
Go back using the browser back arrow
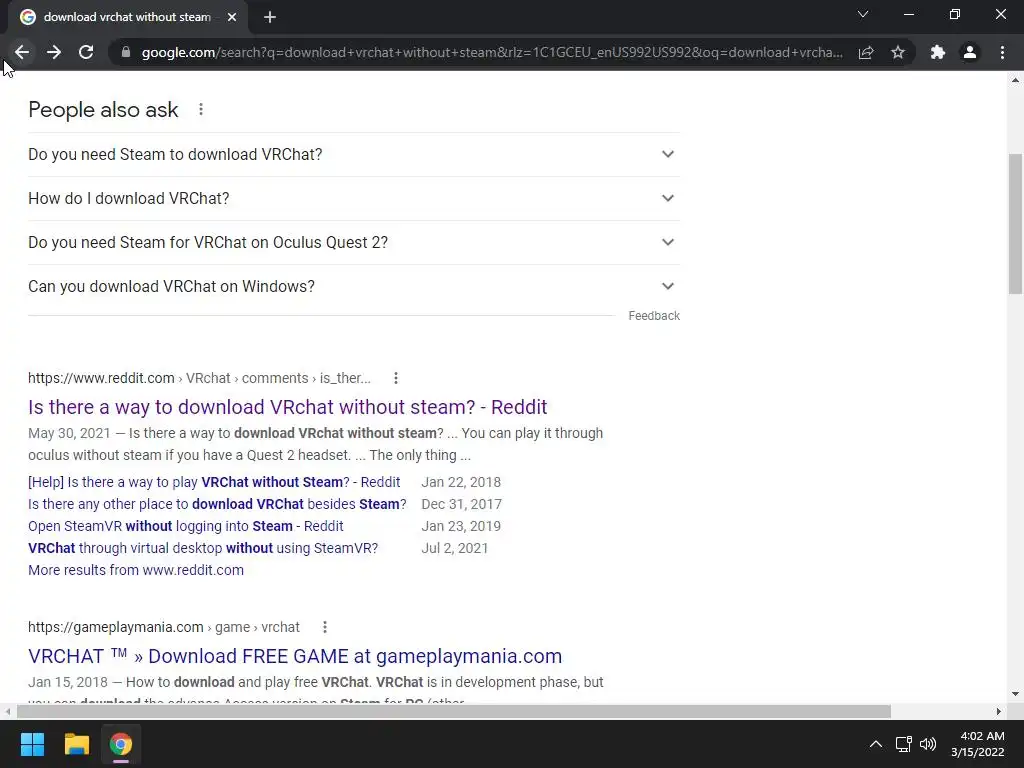[x=22, y=52]
